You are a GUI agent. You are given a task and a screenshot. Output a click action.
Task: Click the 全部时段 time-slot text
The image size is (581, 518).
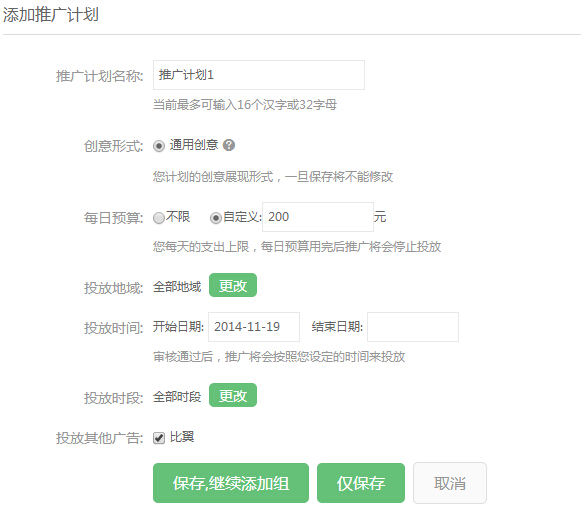point(177,397)
